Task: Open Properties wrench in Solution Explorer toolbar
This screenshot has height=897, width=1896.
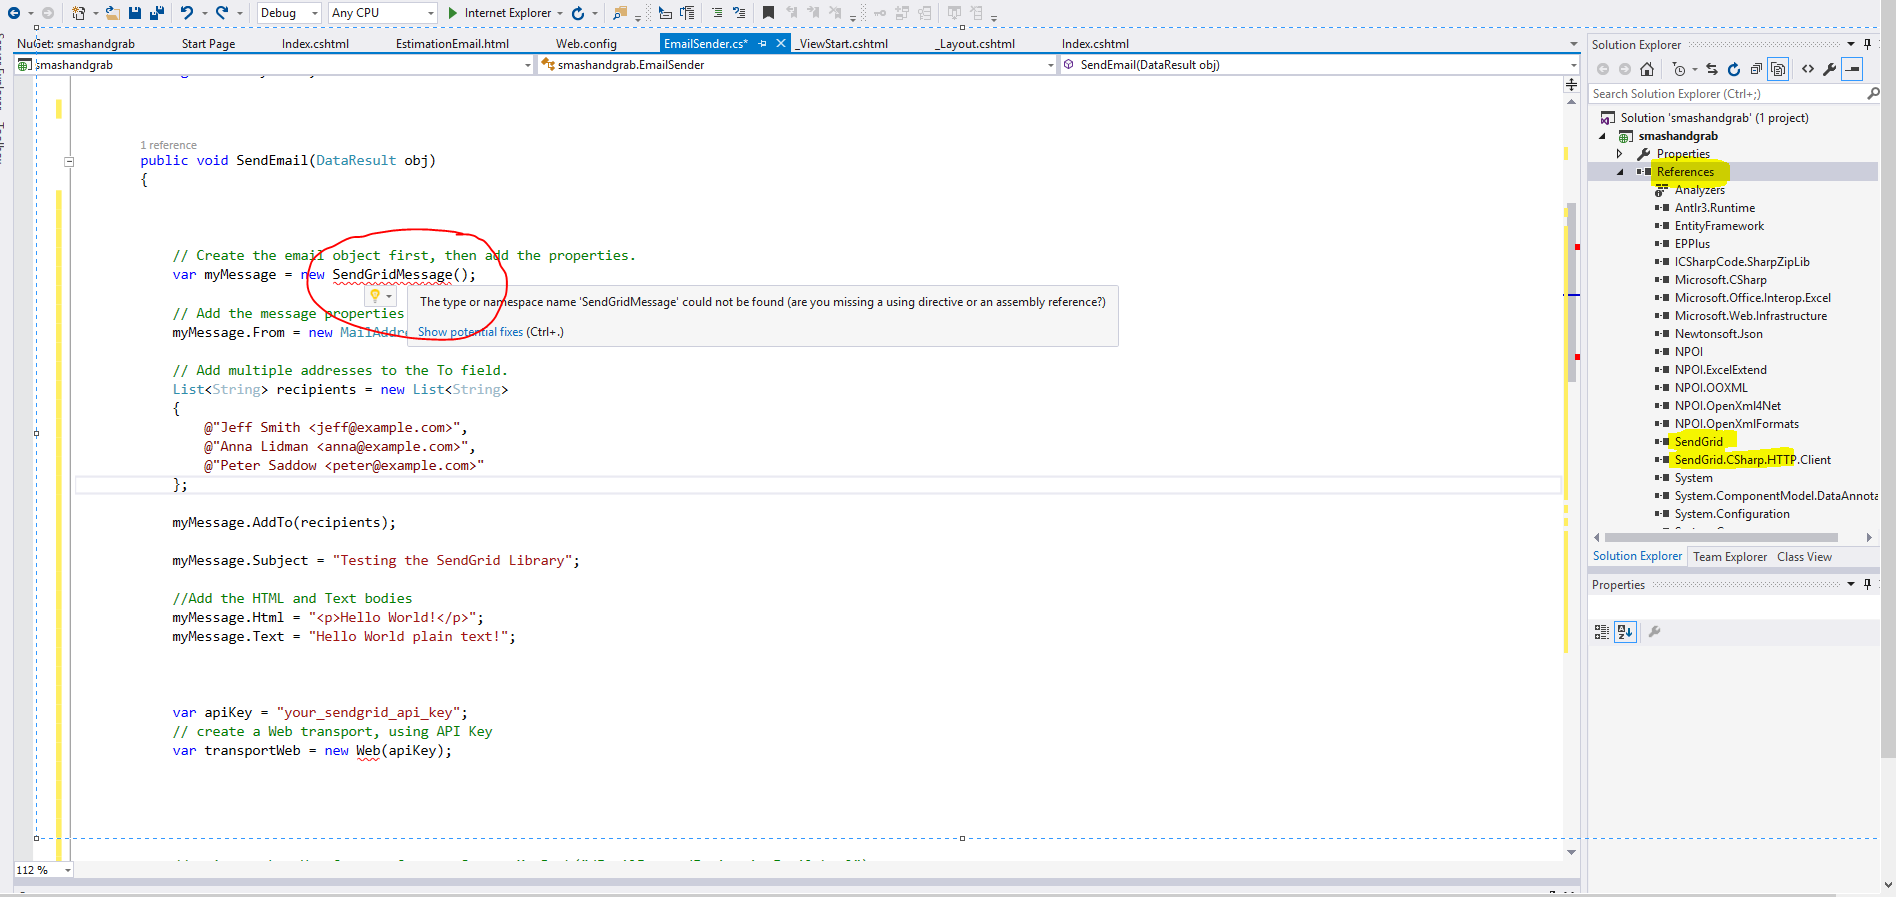Action: pyautogui.click(x=1830, y=69)
